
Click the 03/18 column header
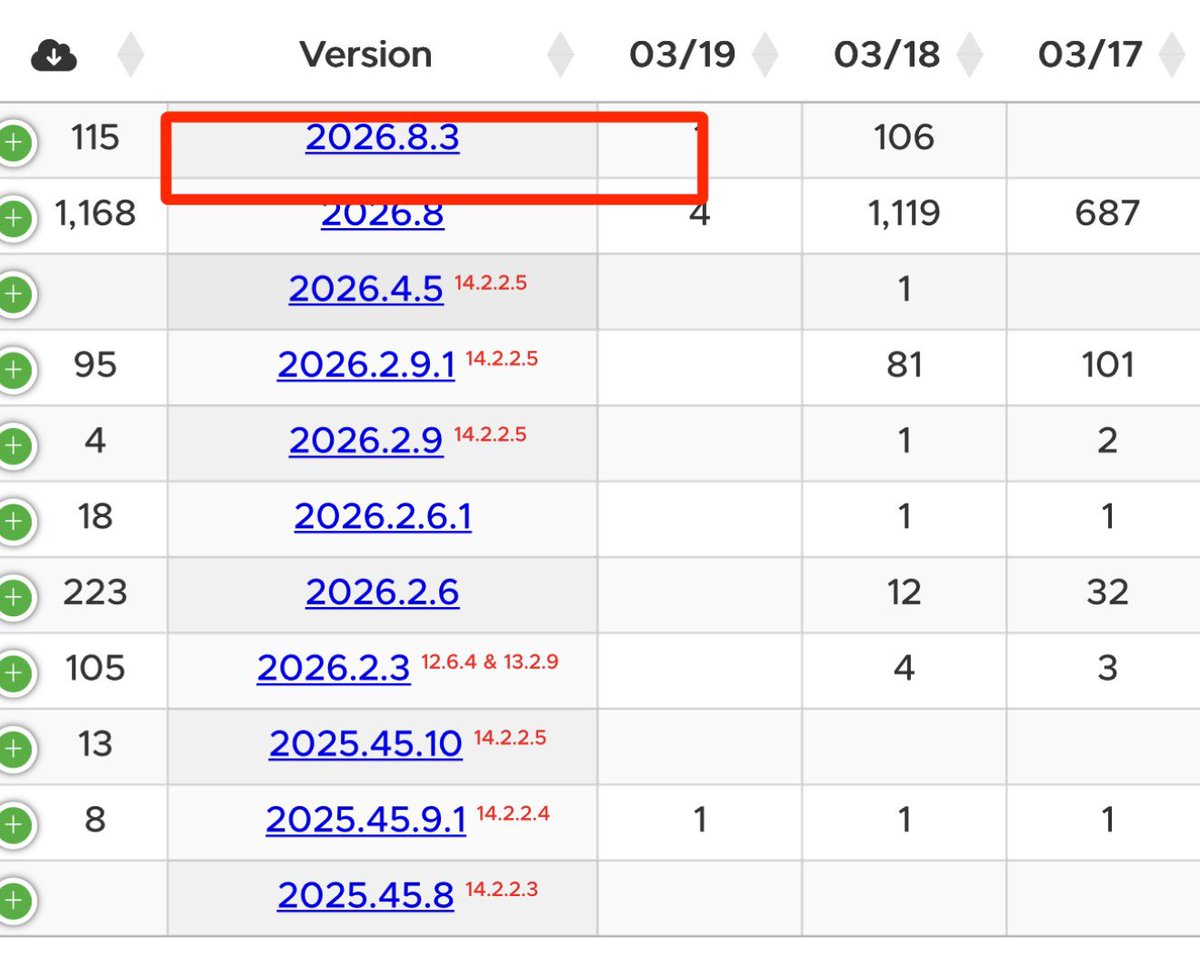pos(887,54)
